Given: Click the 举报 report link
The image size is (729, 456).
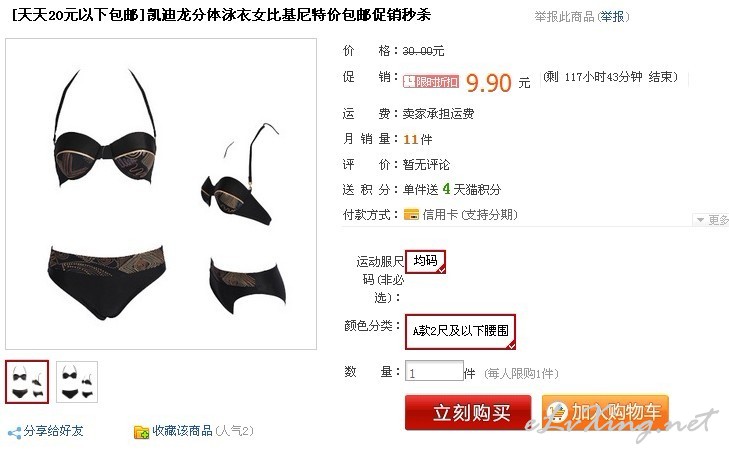Looking at the screenshot, I should 612,17.
